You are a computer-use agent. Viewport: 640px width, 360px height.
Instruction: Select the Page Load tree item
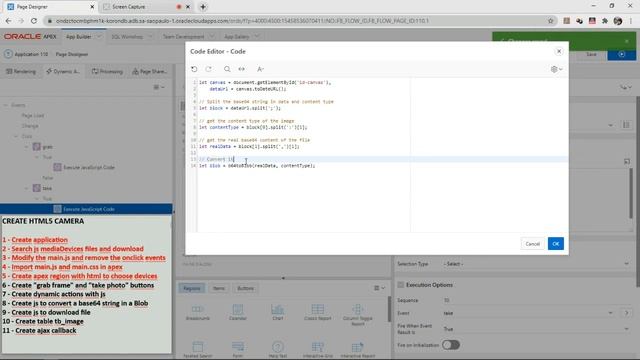tap(33, 116)
